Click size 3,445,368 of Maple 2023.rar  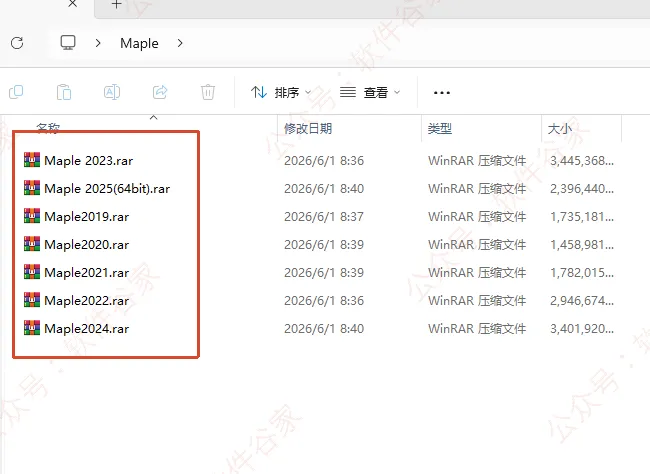582,160
